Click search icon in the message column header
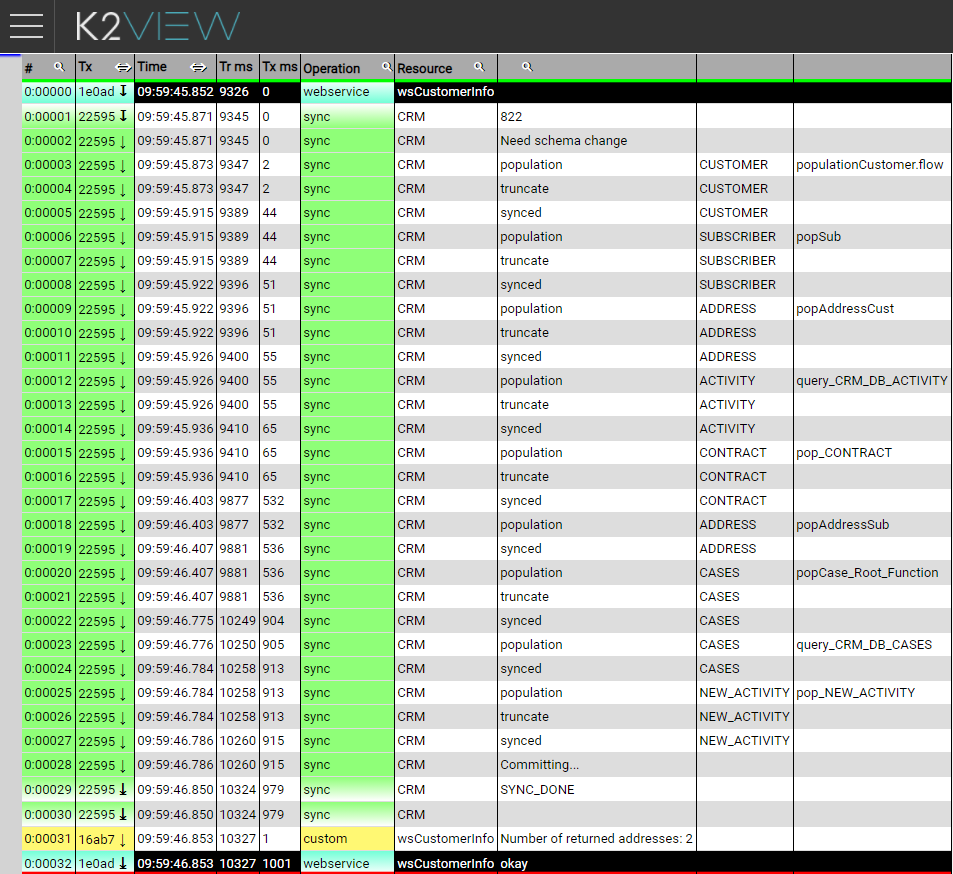This screenshot has width=953, height=874. [527, 67]
